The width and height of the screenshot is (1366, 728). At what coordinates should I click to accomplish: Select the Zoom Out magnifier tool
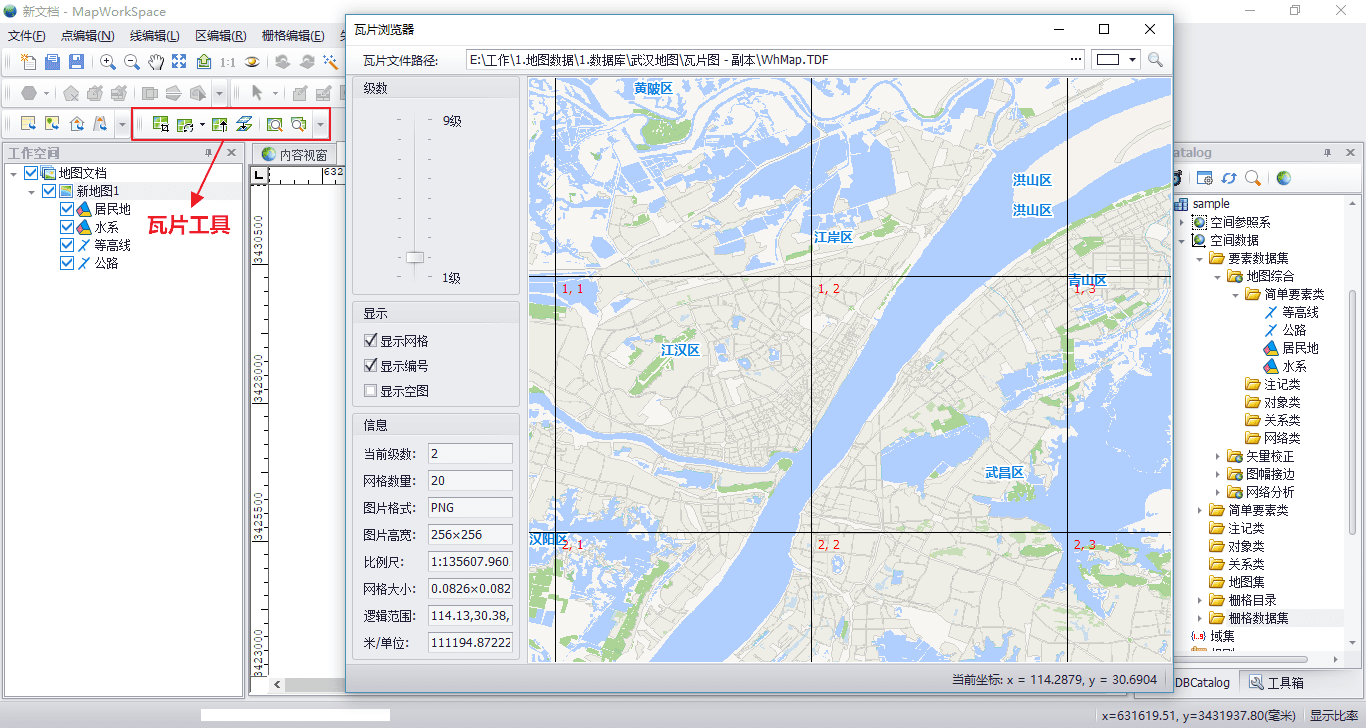tap(132, 62)
